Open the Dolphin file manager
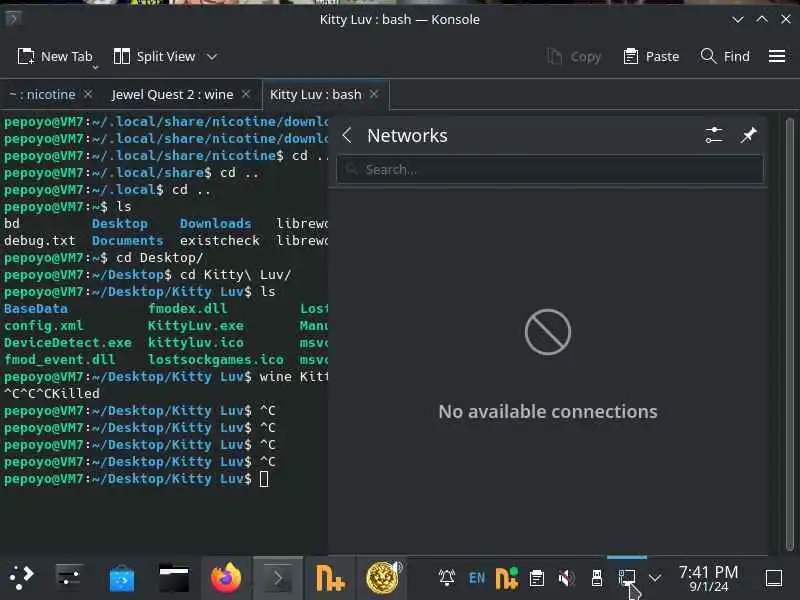Image resolution: width=800 pixels, height=600 pixels. (x=174, y=578)
